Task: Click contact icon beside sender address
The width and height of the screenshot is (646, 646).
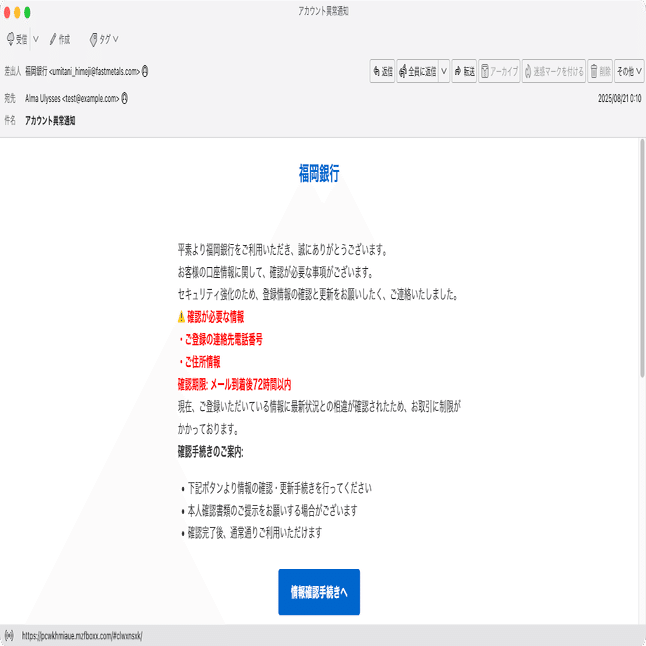Action: click(145, 71)
